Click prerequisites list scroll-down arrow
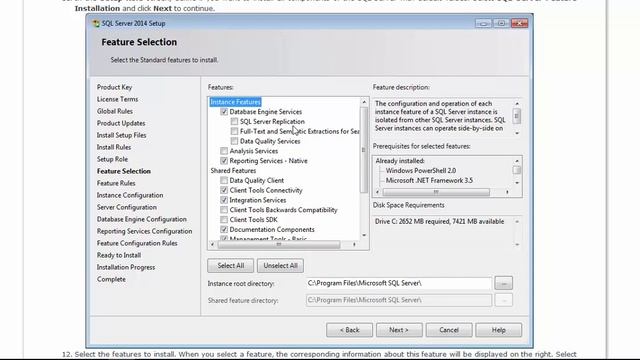This screenshot has height=360, width=640. (x=517, y=183)
